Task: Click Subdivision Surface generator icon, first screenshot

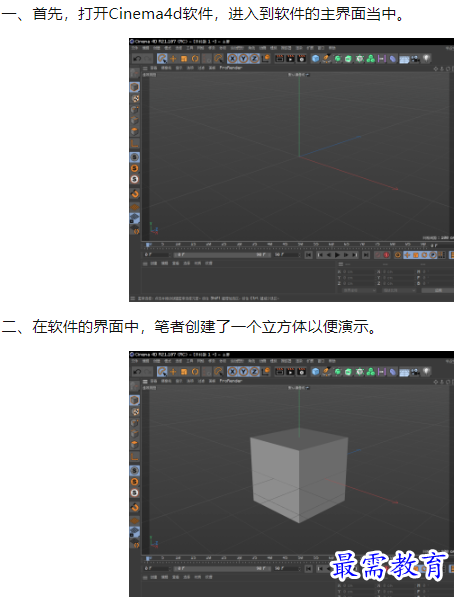Action: [338, 59]
